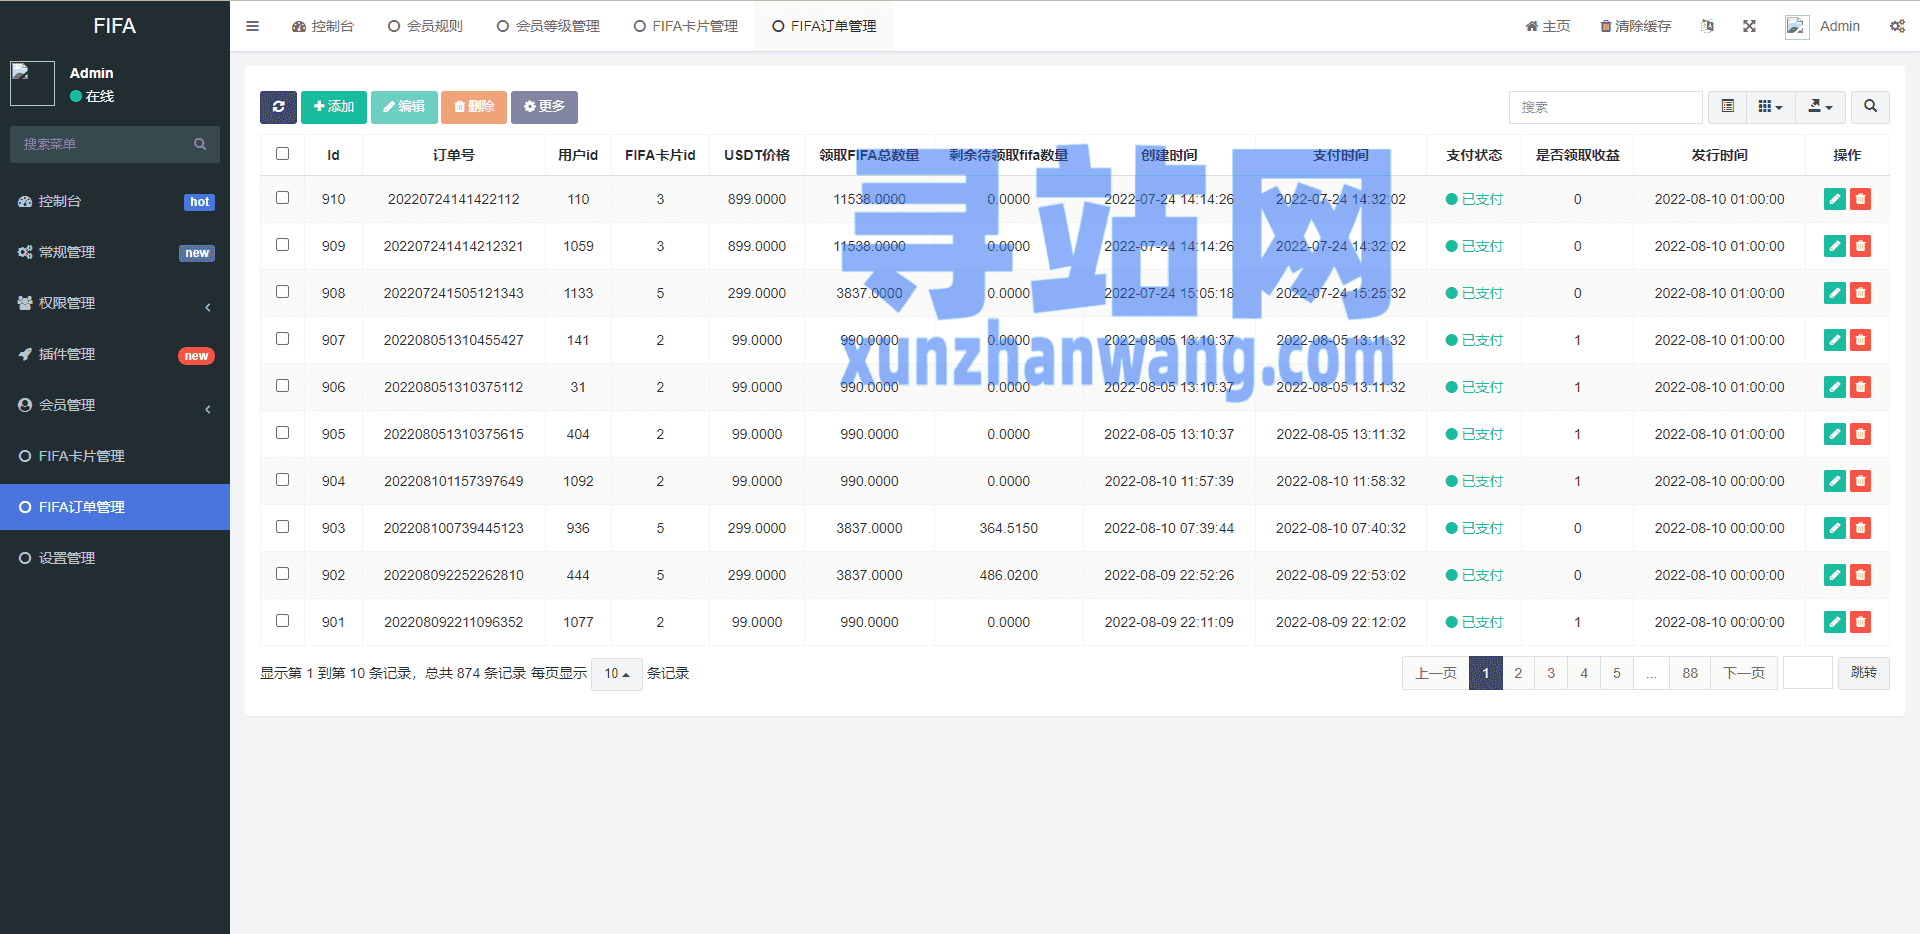1920x934 pixels.
Task: Click the delete icon for row 909
Action: [x=1860, y=246]
